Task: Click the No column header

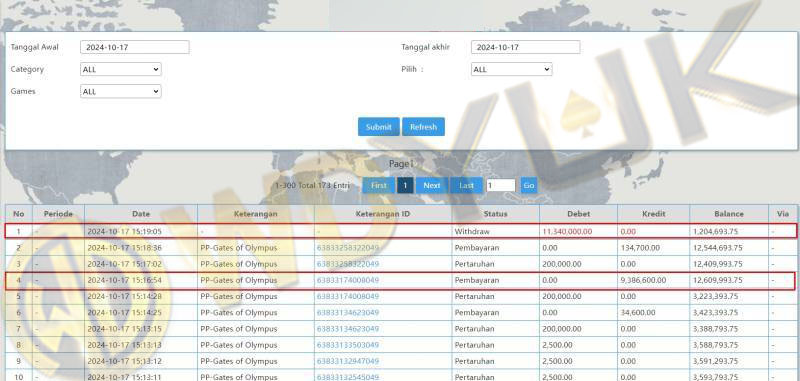Action: coord(19,214)
